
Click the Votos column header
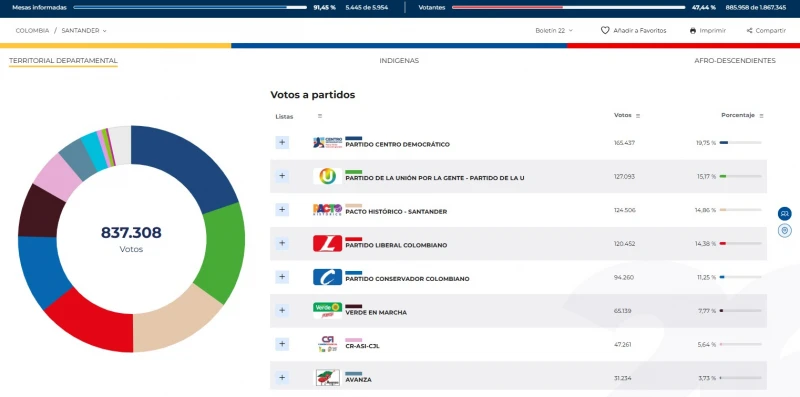[622, 115]
